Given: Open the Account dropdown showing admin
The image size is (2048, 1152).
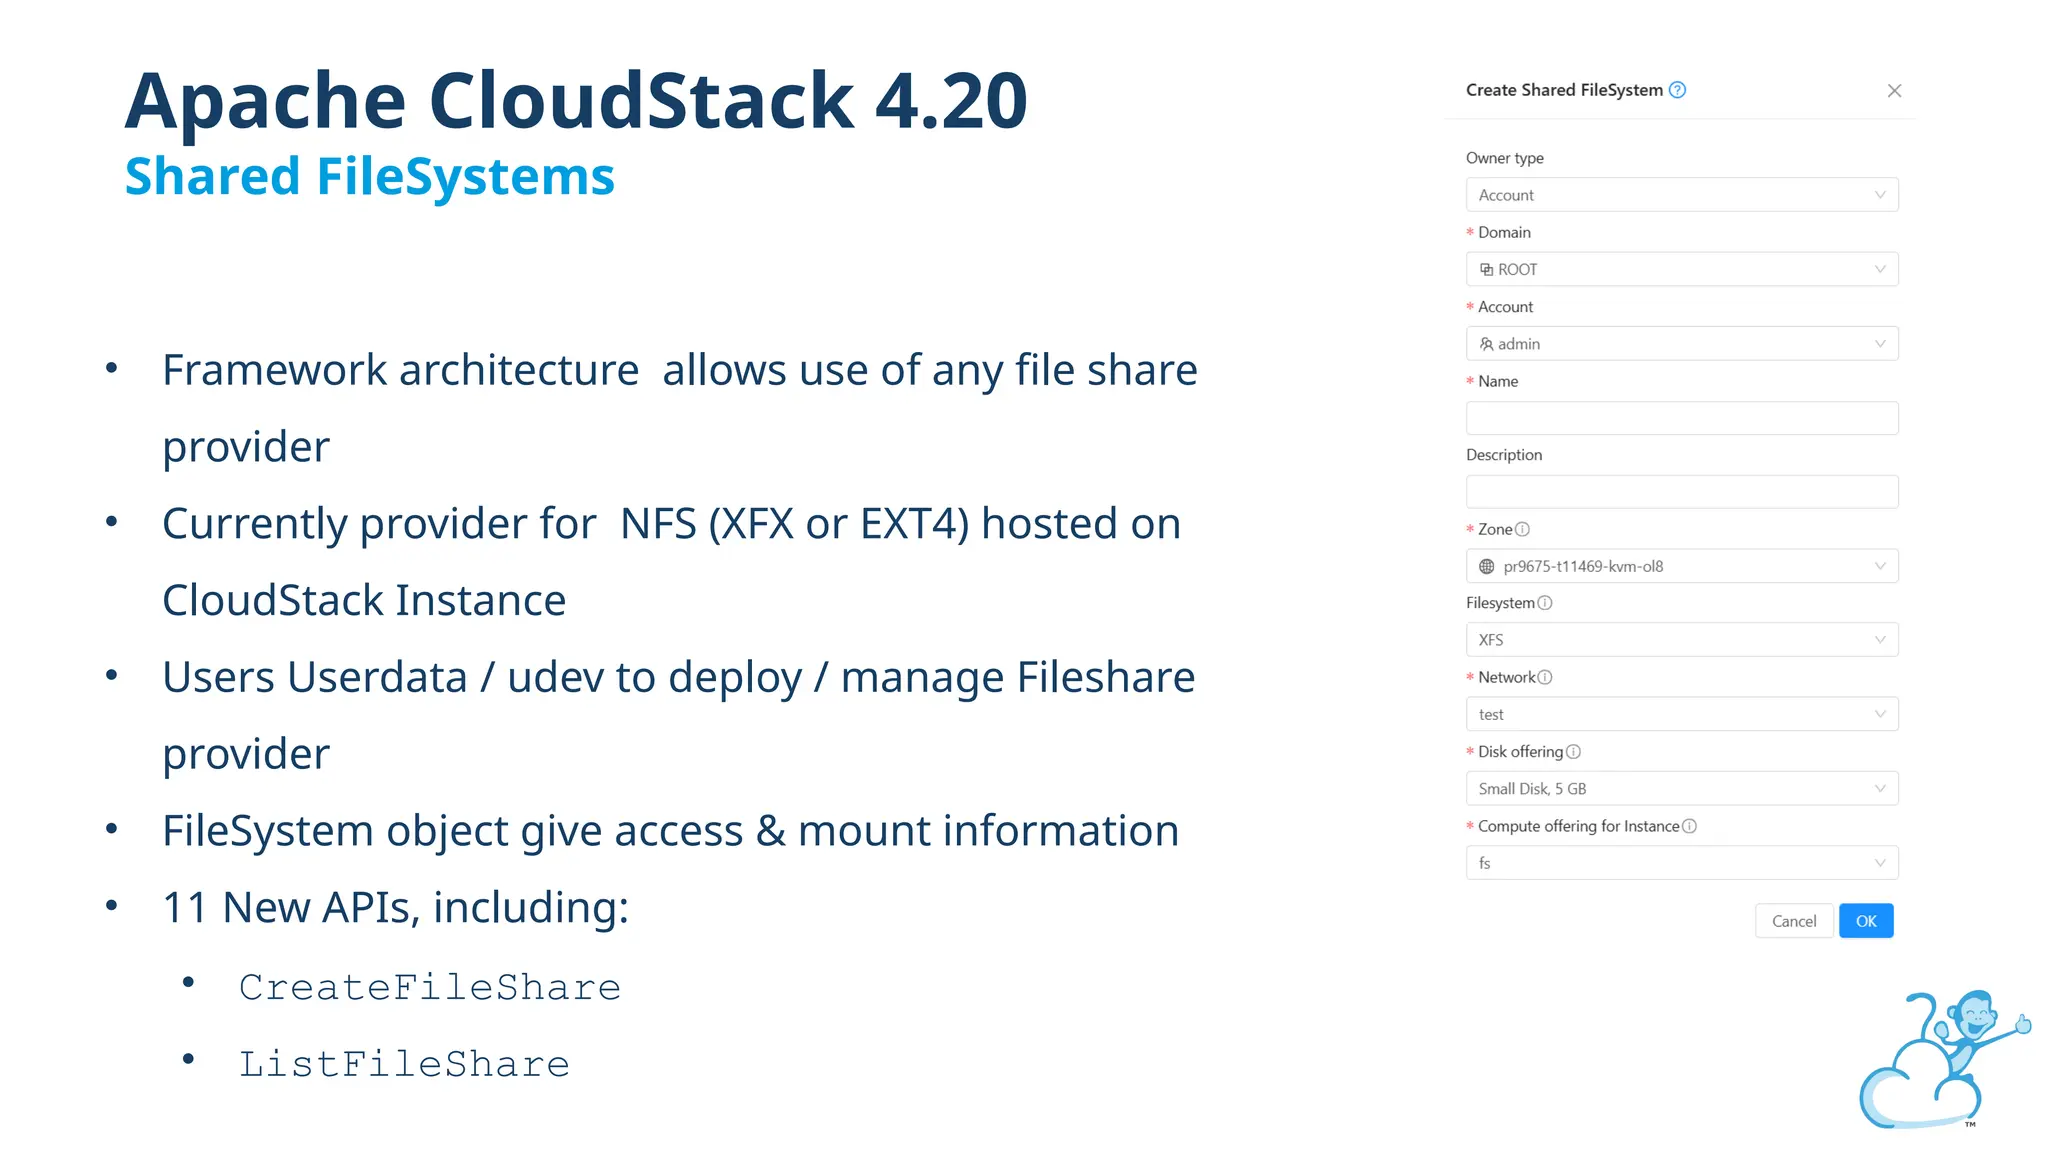Looking at the screenshot, I should pos(1682,344).
